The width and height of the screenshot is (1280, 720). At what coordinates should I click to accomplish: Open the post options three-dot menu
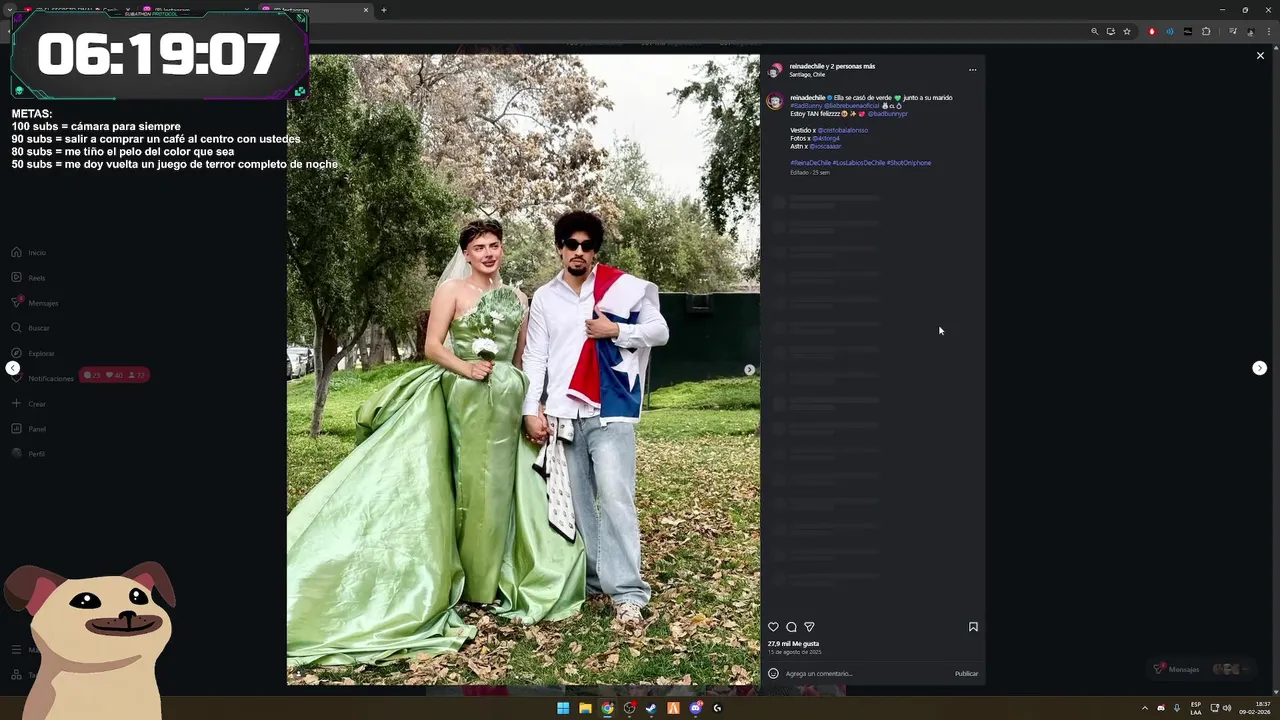click(972, 70)
